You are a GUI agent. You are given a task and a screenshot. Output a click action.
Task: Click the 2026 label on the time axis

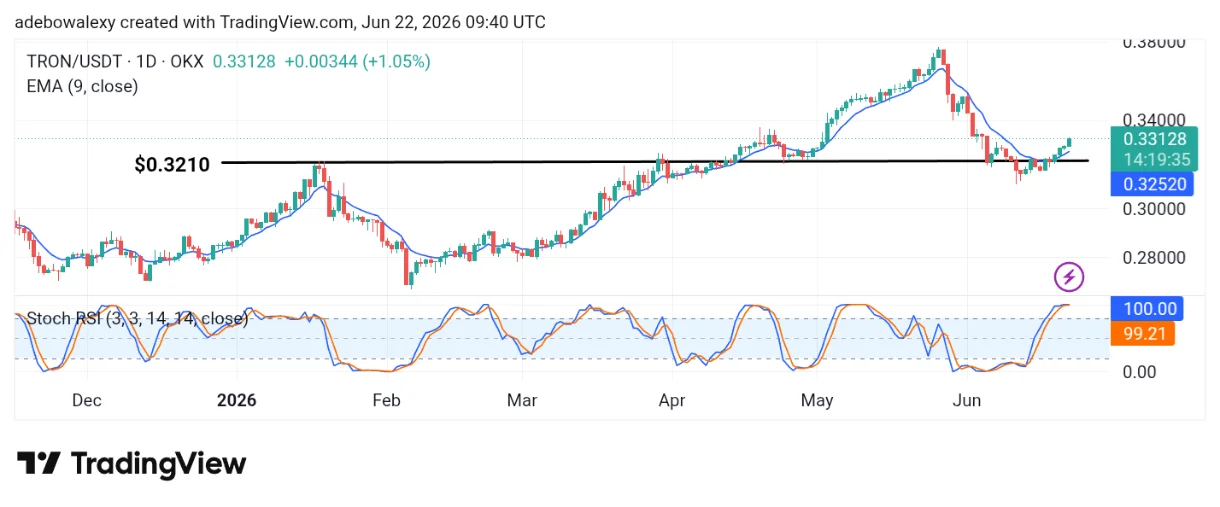[x=237, y=400]
